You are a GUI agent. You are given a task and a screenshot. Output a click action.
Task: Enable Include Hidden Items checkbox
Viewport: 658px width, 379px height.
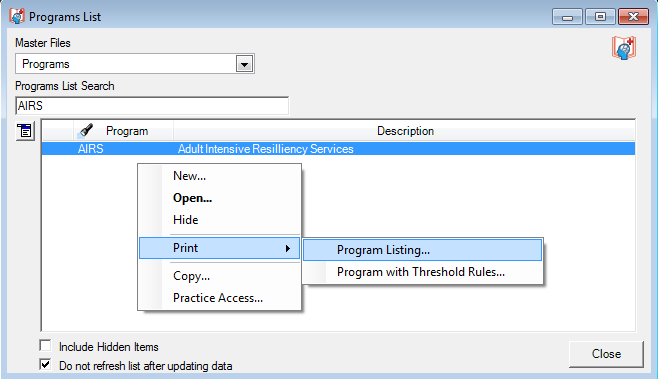tap(45, 345)
